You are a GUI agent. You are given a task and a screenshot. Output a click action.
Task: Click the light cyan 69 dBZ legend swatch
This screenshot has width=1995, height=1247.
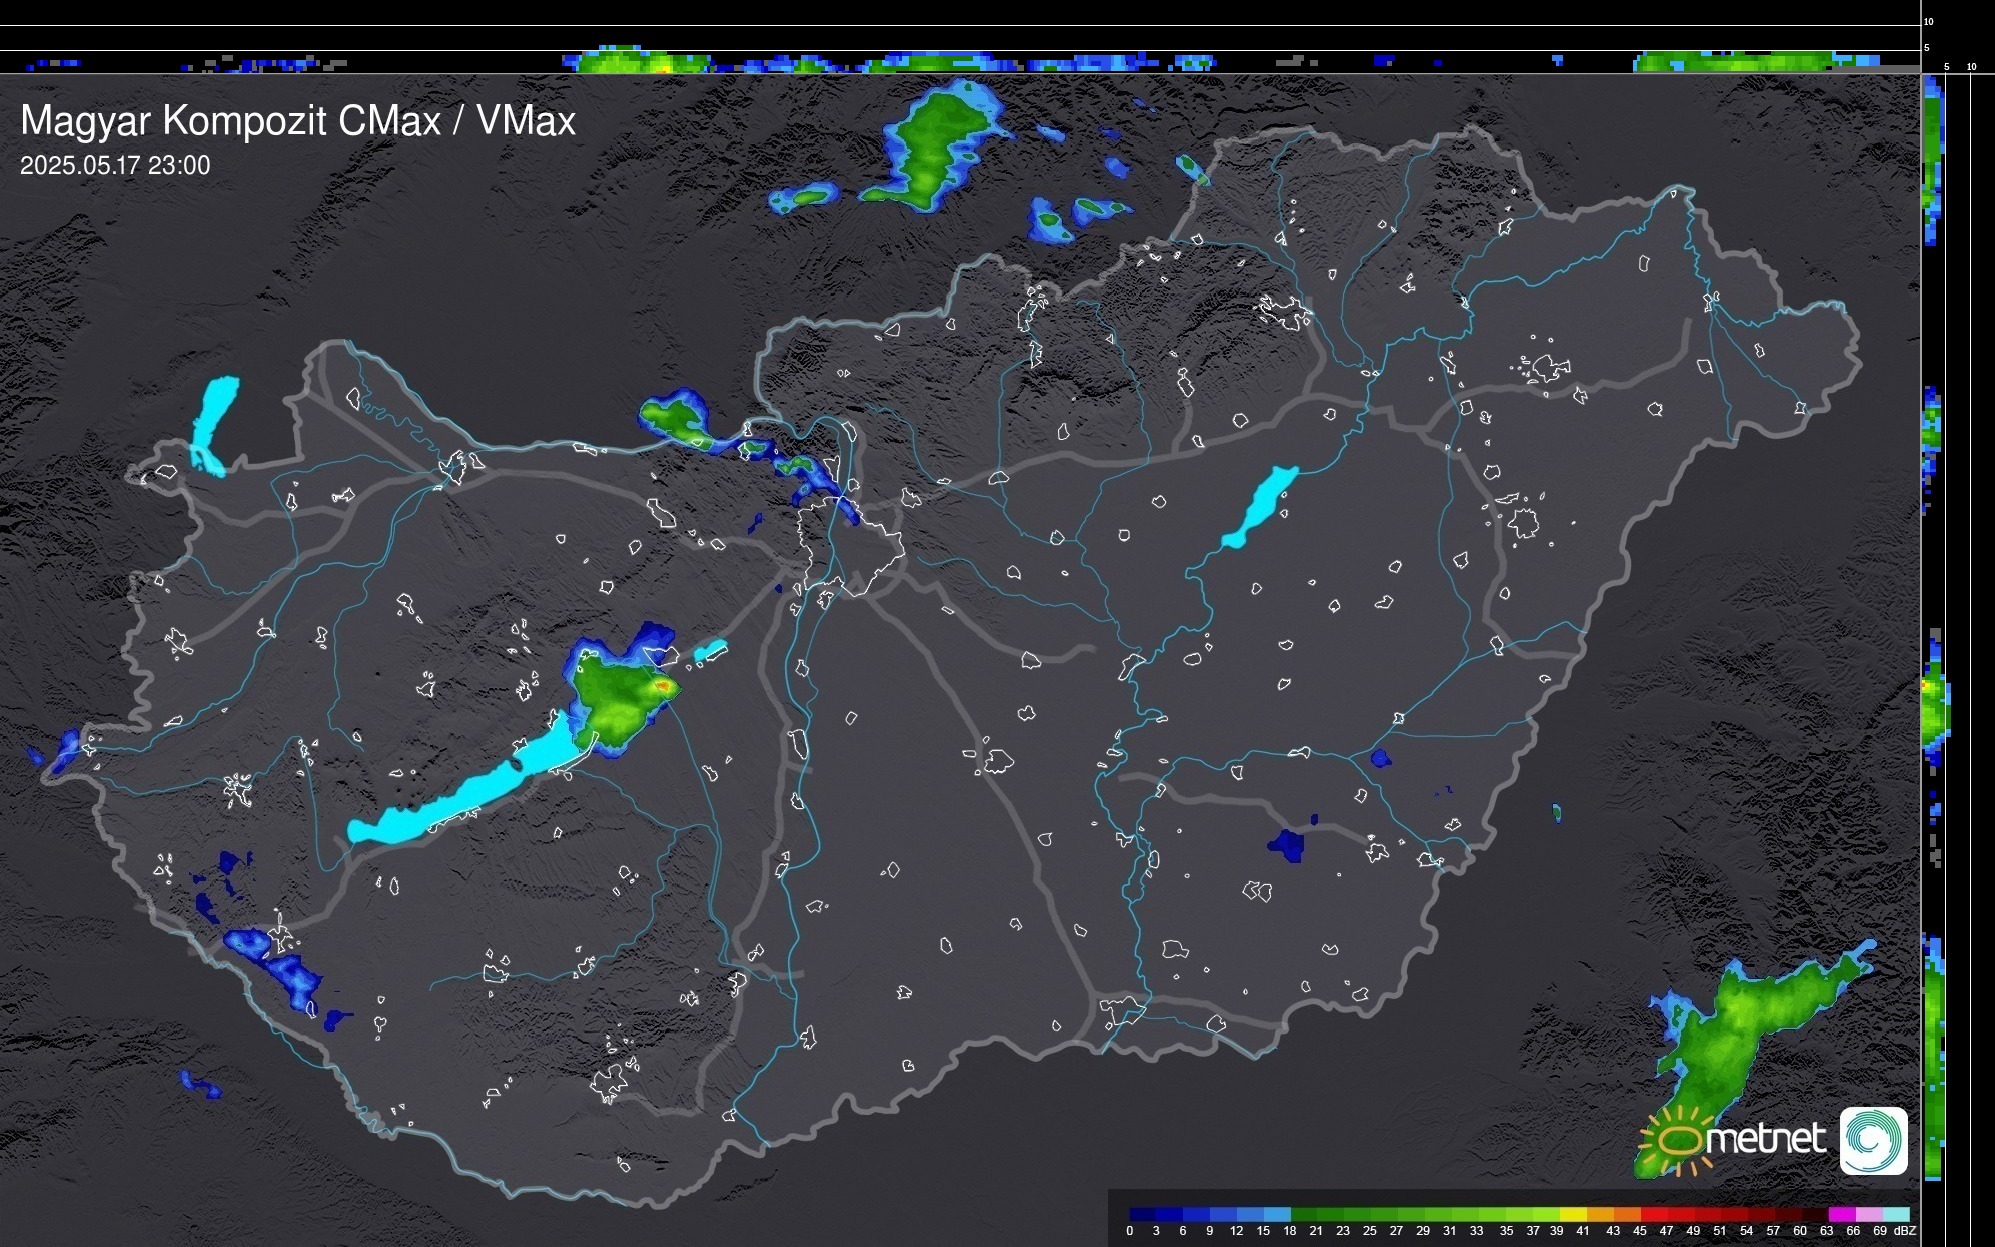(x=1895, y=1215)
